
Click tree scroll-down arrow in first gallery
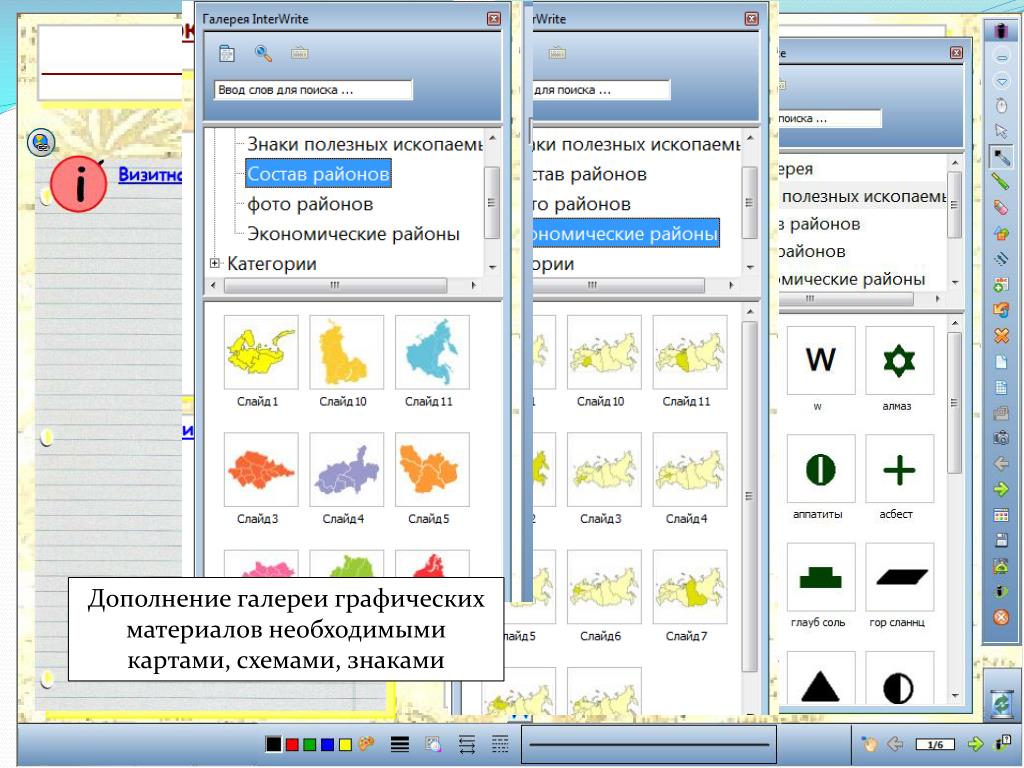click(492, 267)
